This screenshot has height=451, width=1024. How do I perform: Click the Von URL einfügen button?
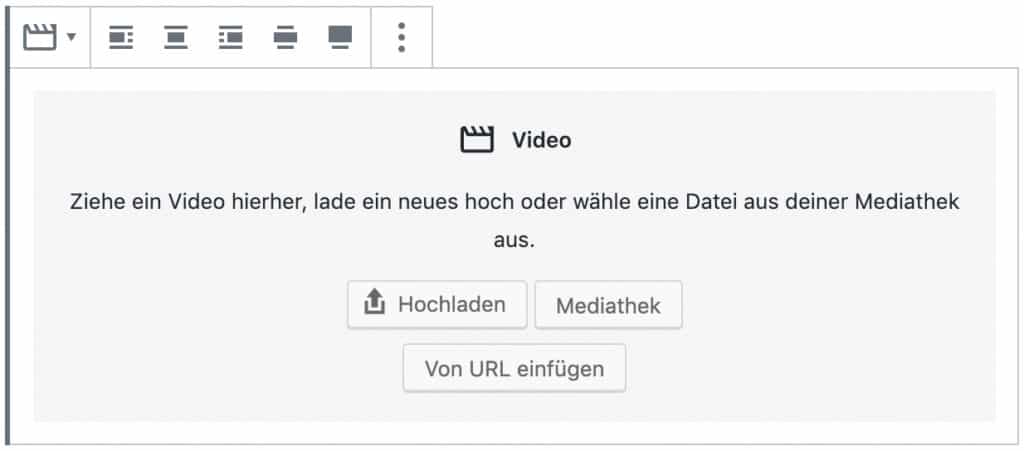coord(514,368)
